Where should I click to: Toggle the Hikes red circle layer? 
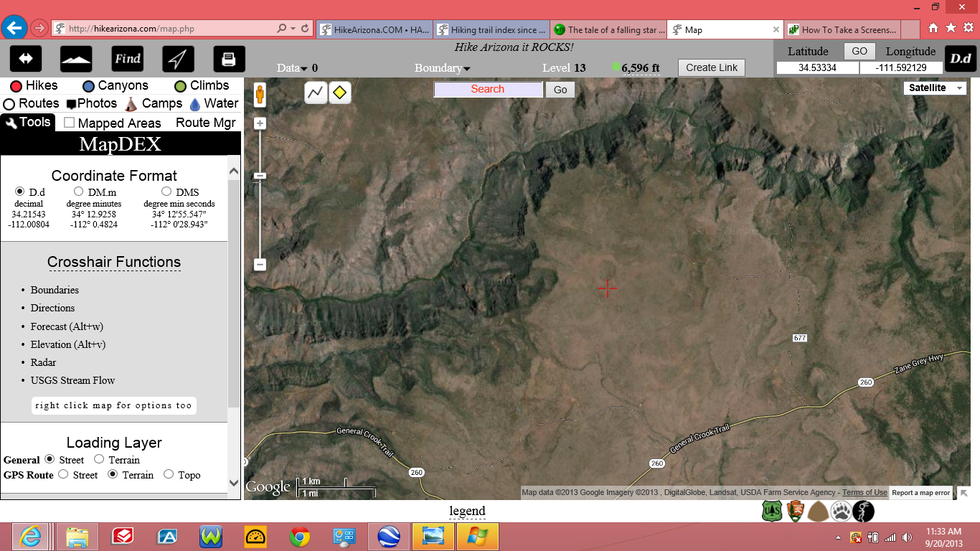click(16, 86)
